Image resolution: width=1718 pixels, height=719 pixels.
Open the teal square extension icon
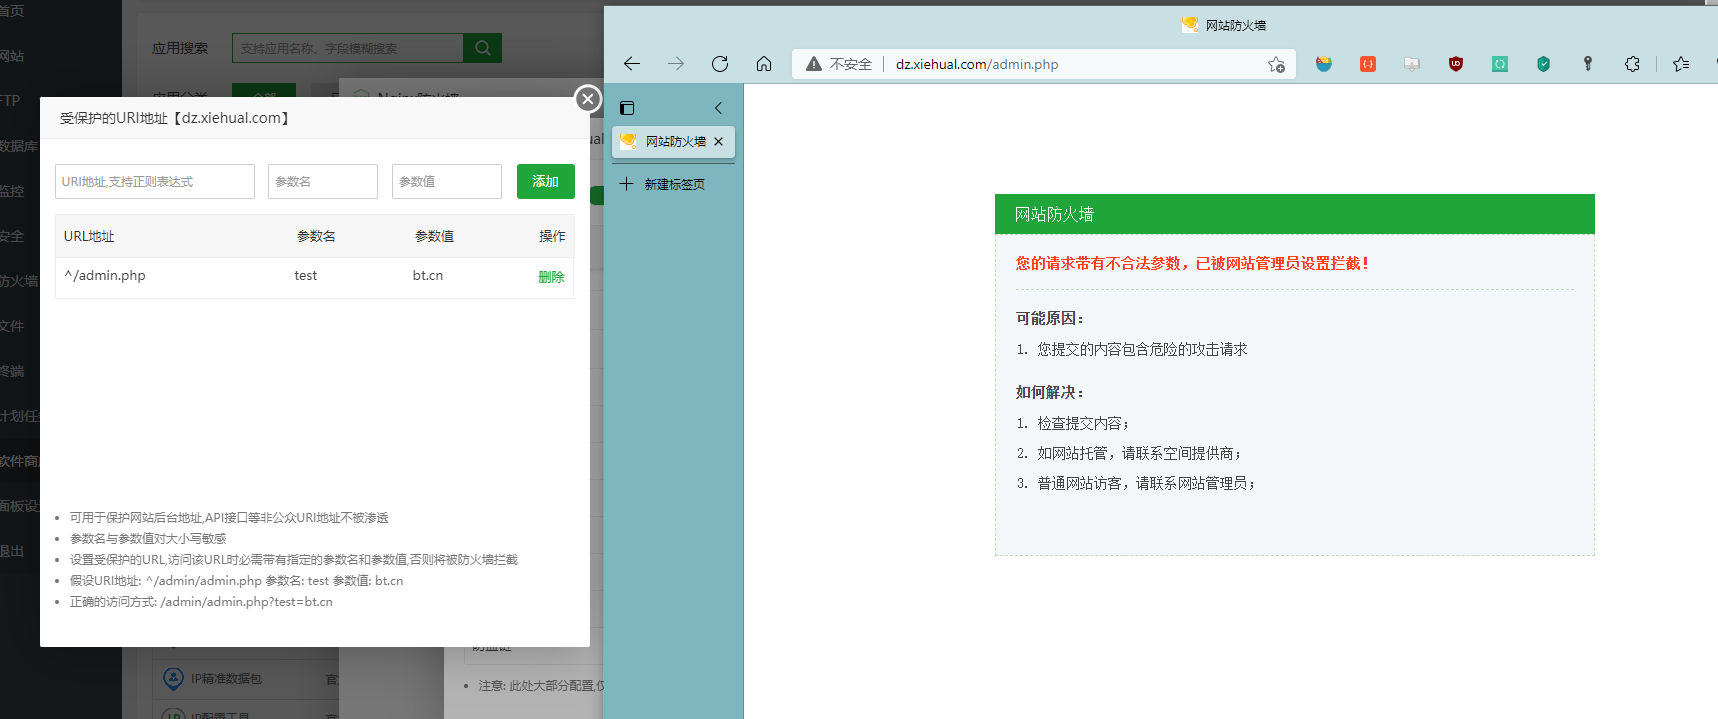[1500, 64]
